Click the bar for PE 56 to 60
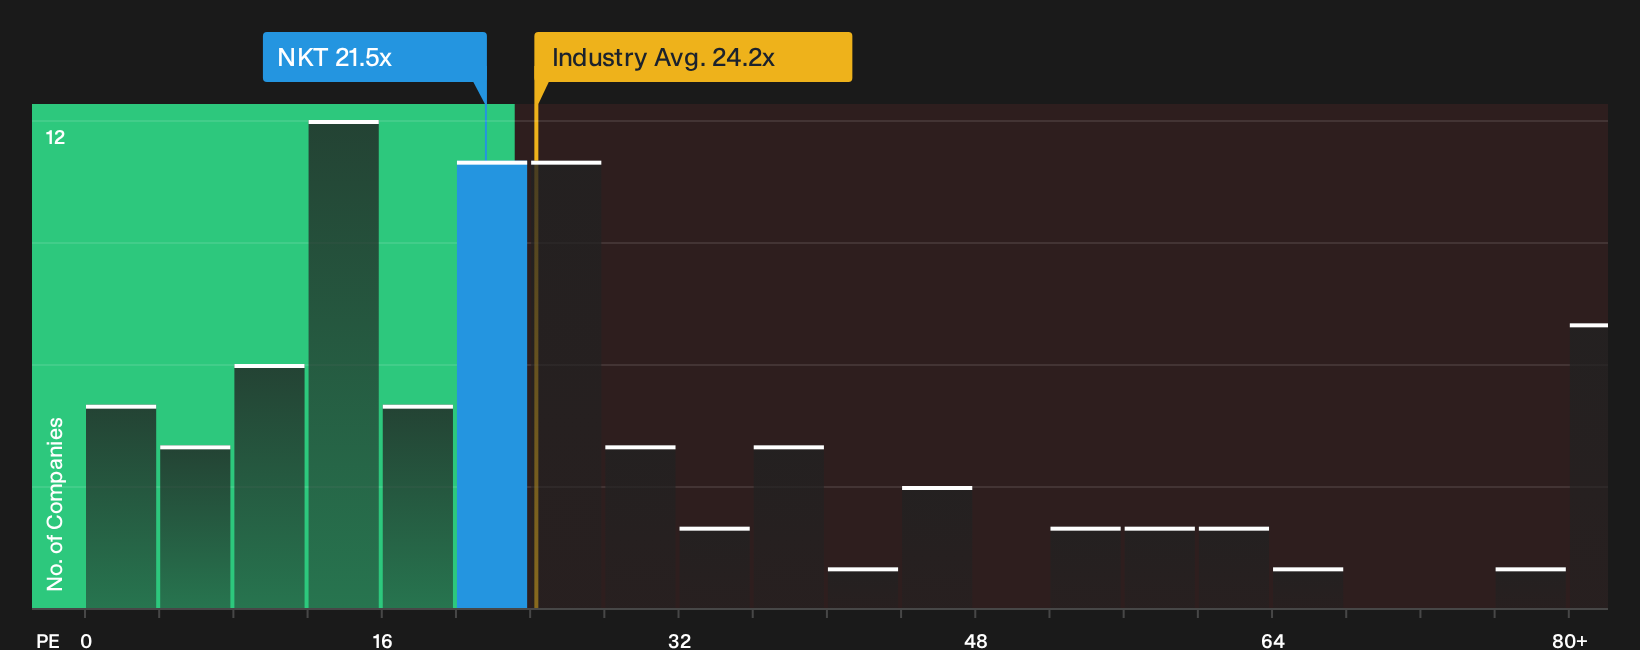Viewport: 1640px width, 650px height. click(x=1160, y=568)
